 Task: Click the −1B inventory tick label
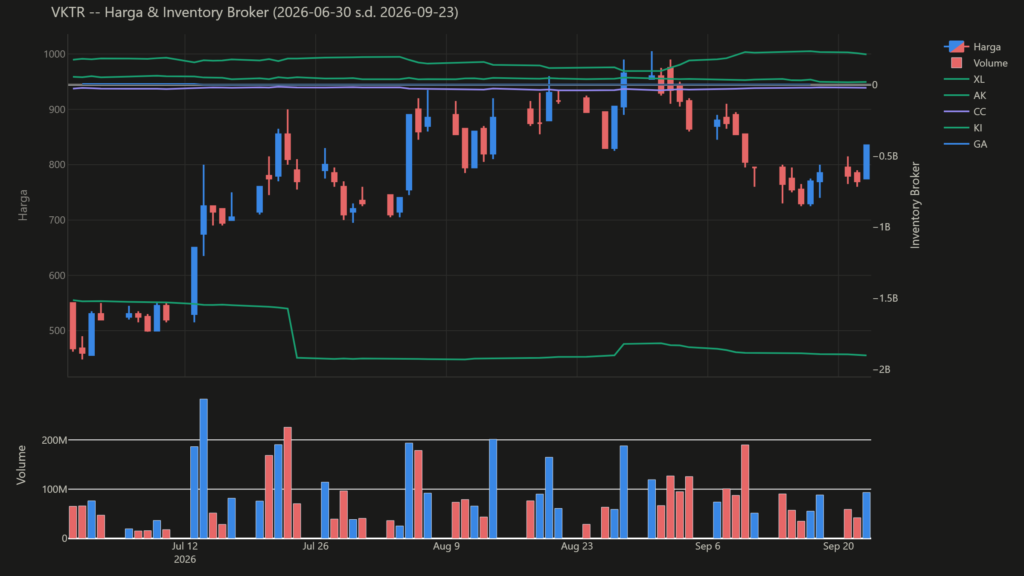[881, 227]
